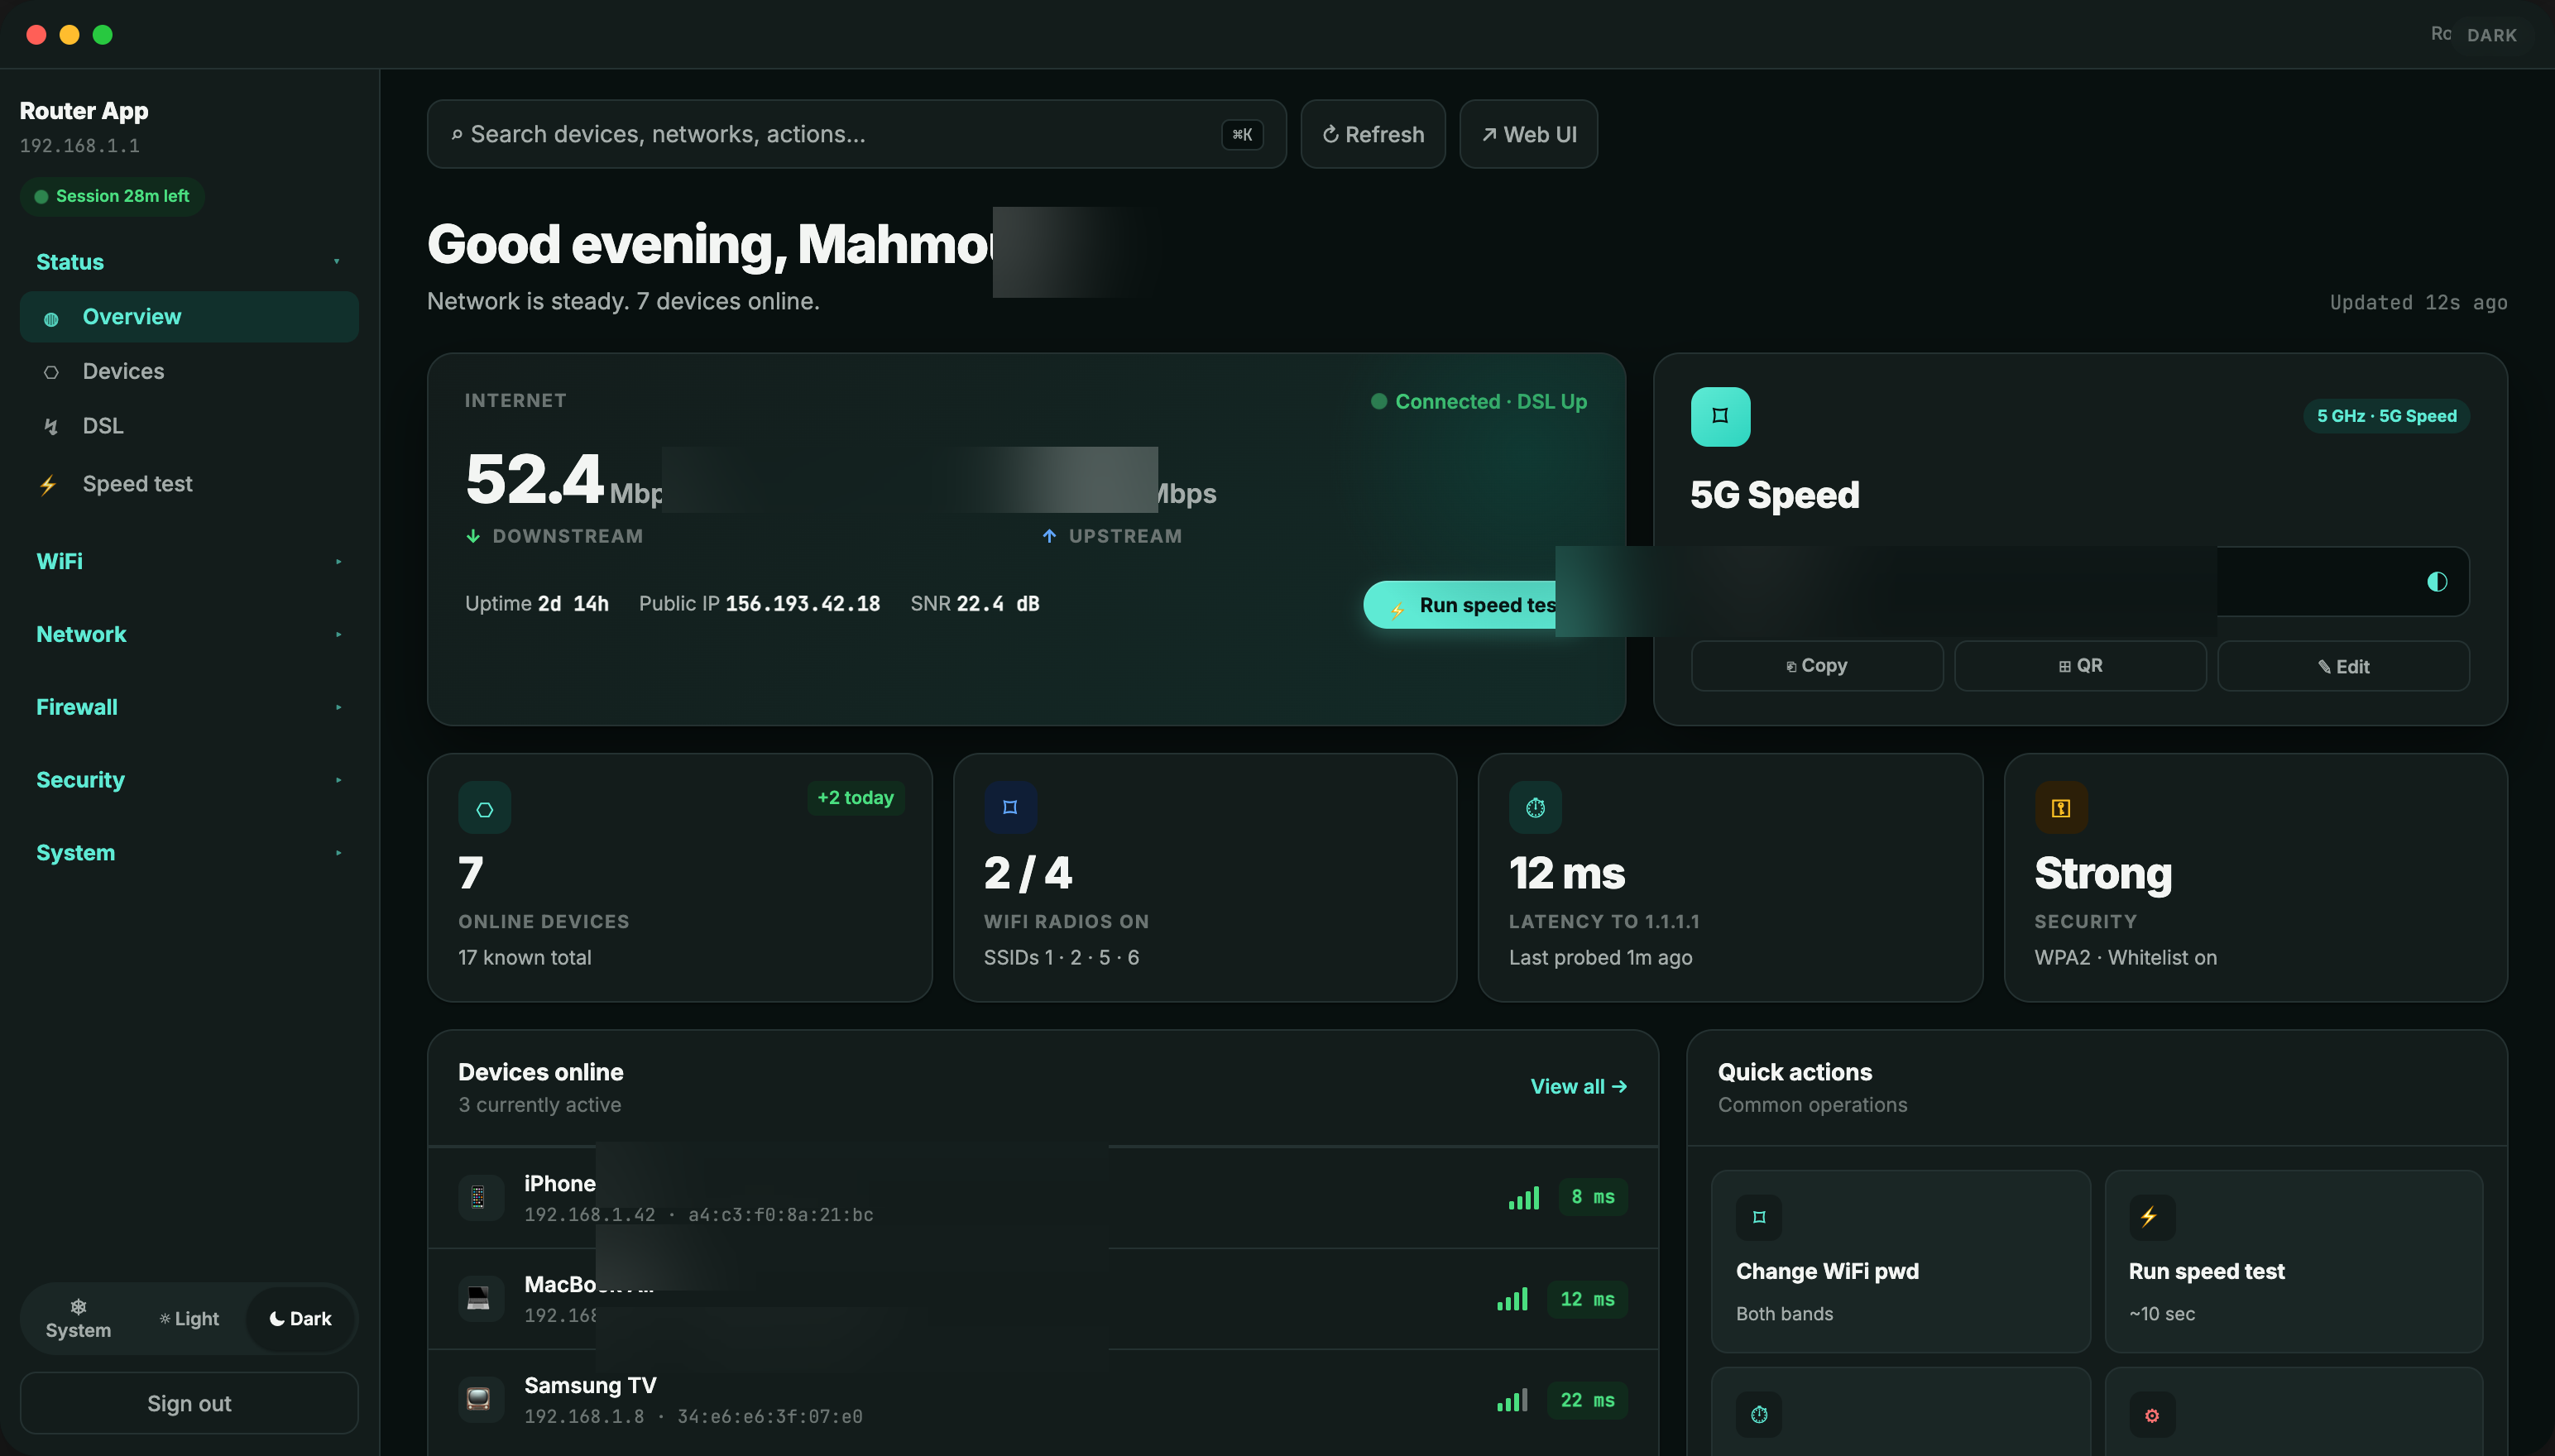Expand the Security section
The image size is (2555, 1456).
[x=189, y=780]
